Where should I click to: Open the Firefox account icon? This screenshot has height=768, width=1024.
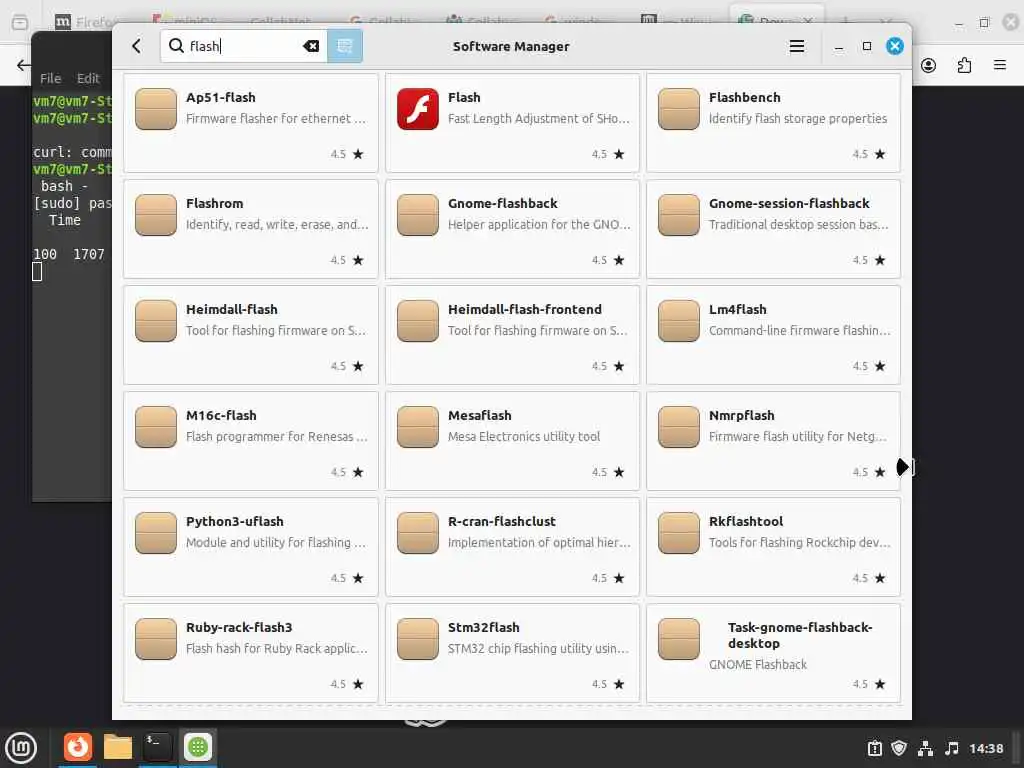[928, 65]
